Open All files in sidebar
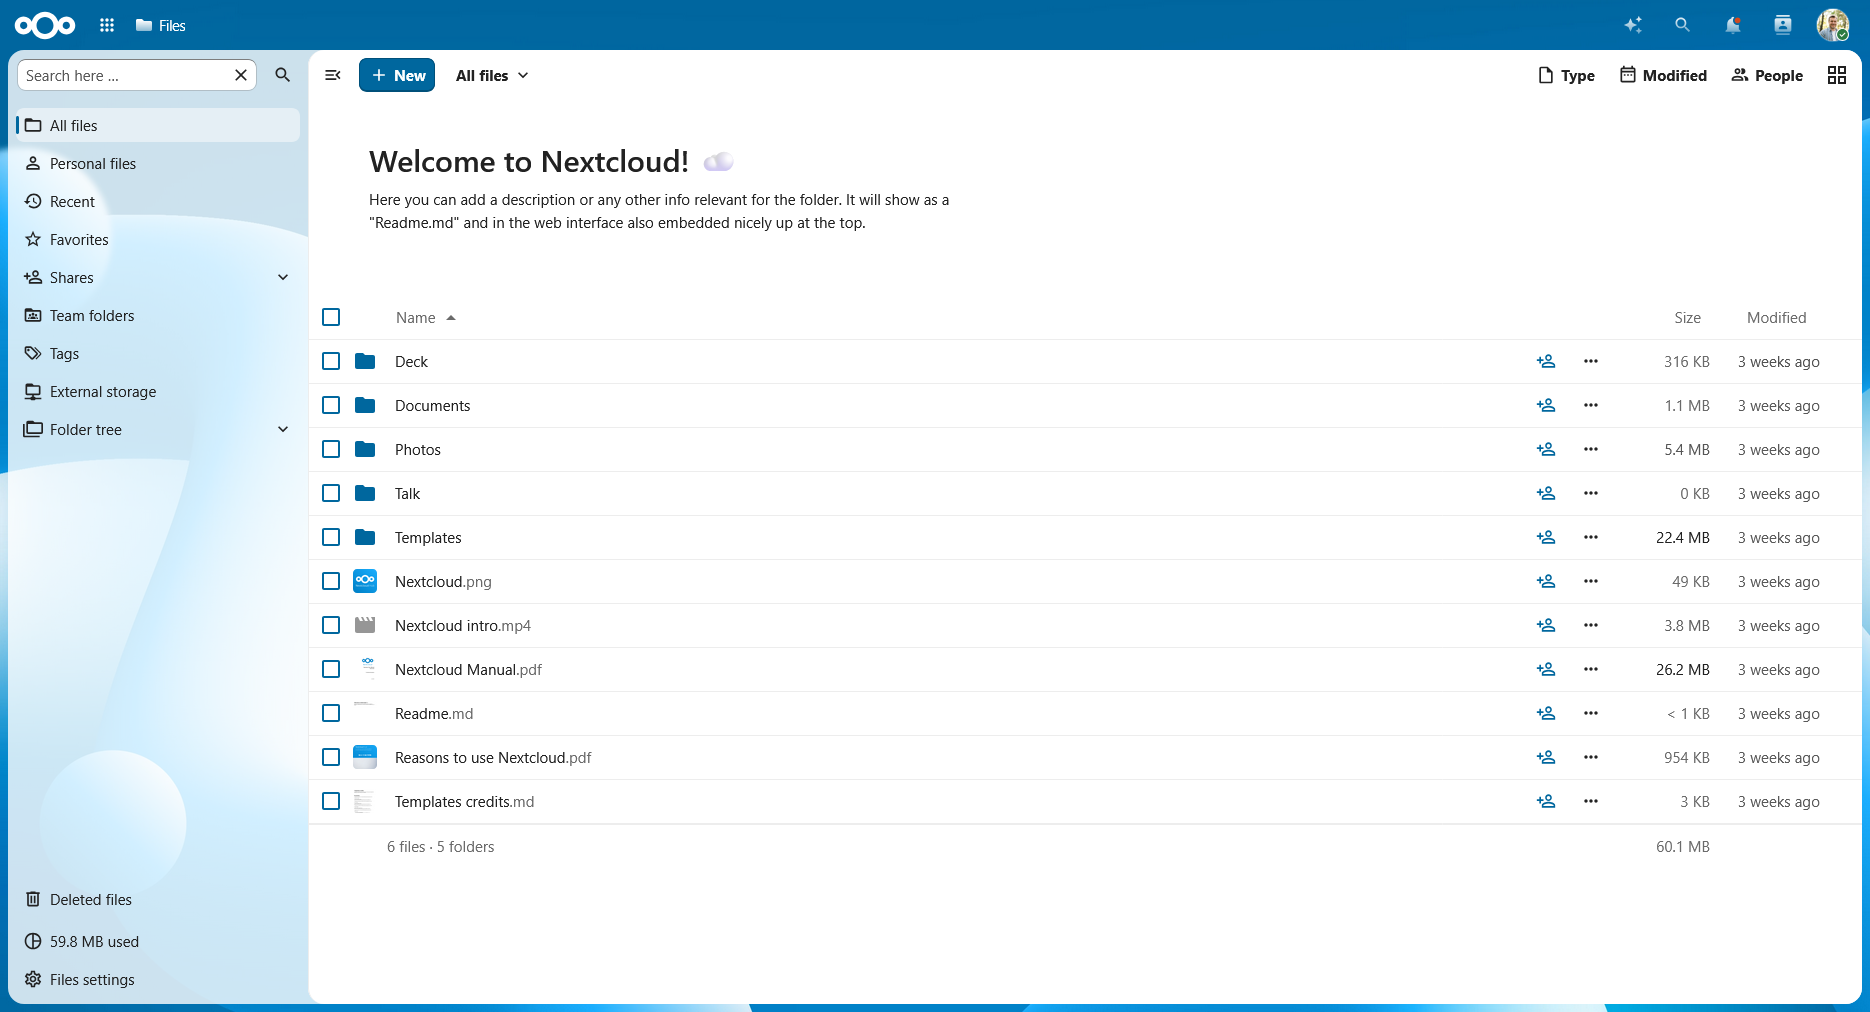 tap(158, 125)
